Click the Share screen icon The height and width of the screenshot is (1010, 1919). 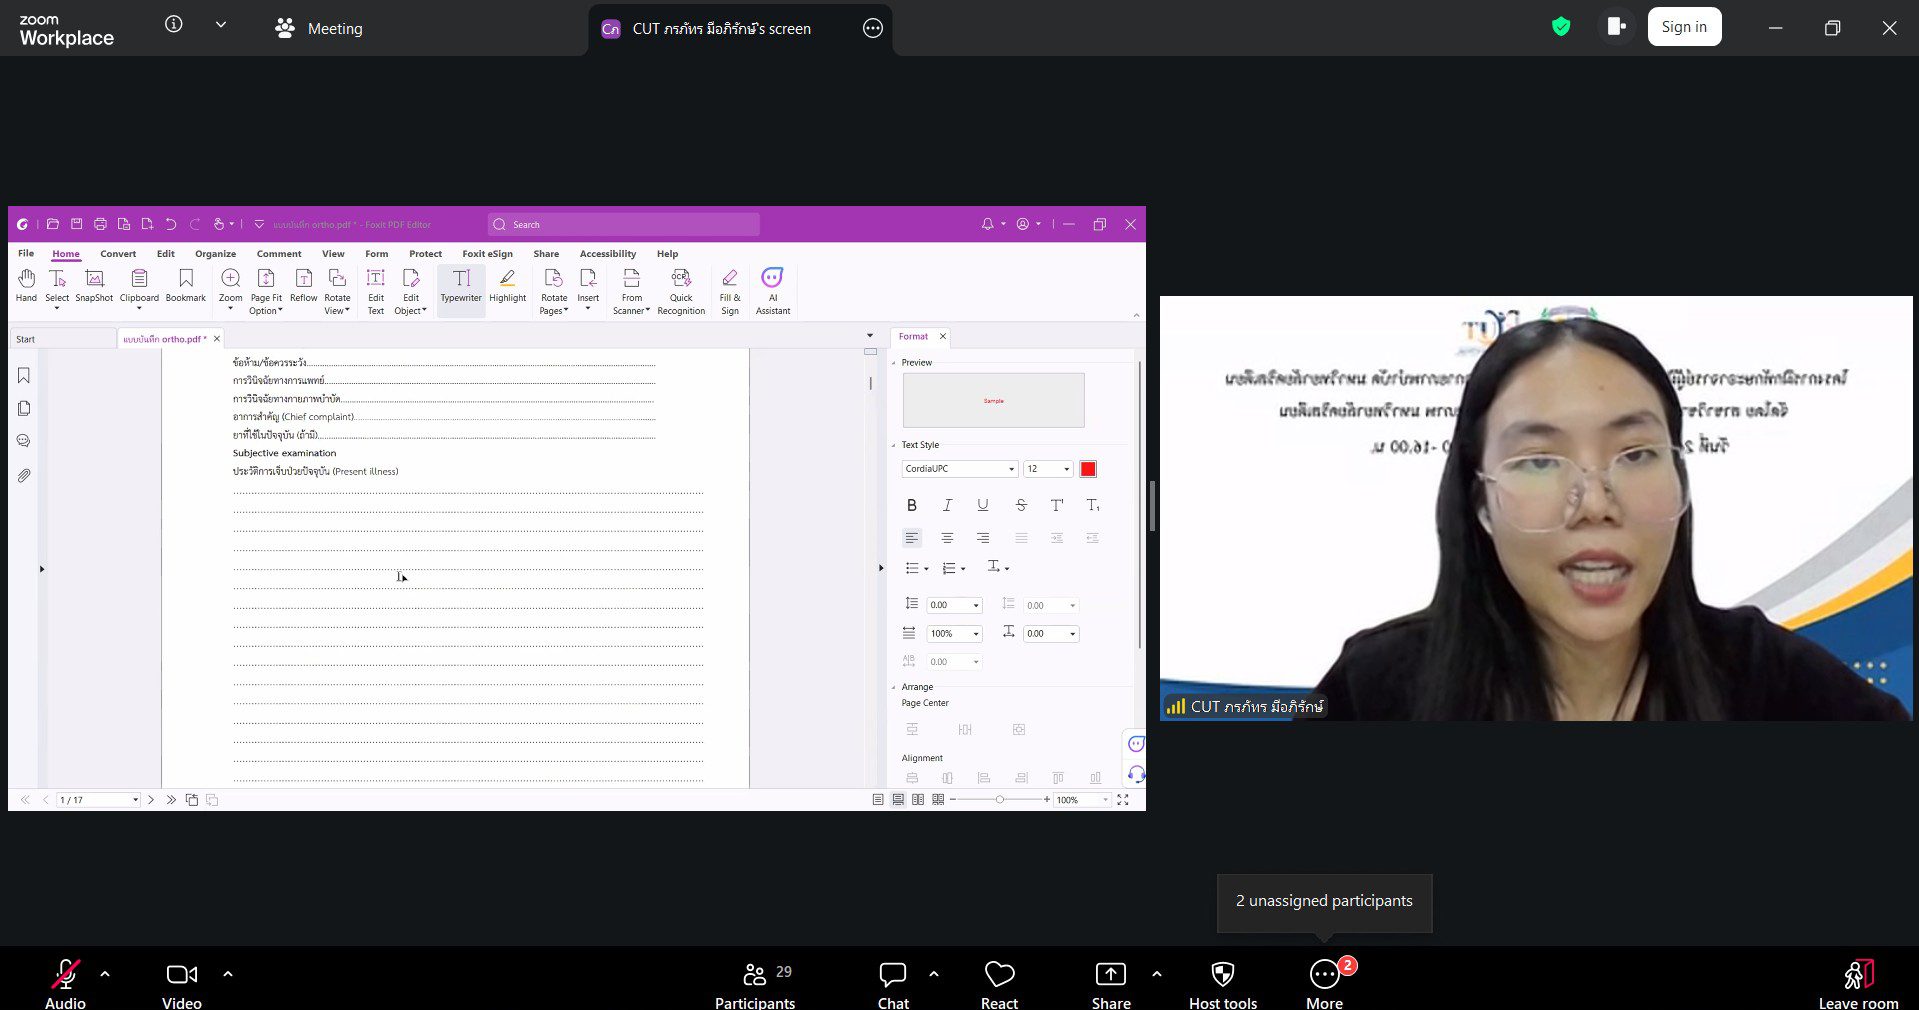[x=1110, y=975]
